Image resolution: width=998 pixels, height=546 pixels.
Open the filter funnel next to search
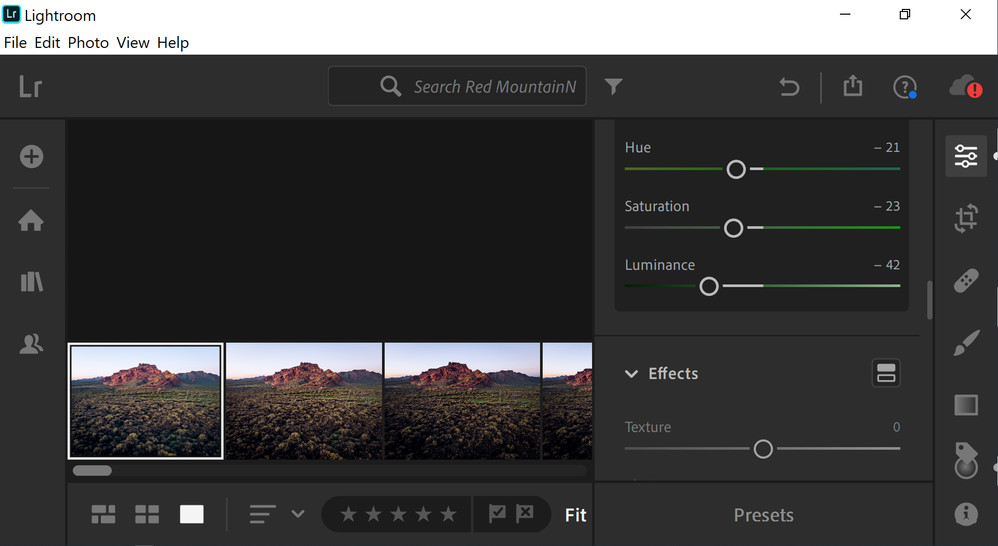pyautogui.click(x=614, y=87)
